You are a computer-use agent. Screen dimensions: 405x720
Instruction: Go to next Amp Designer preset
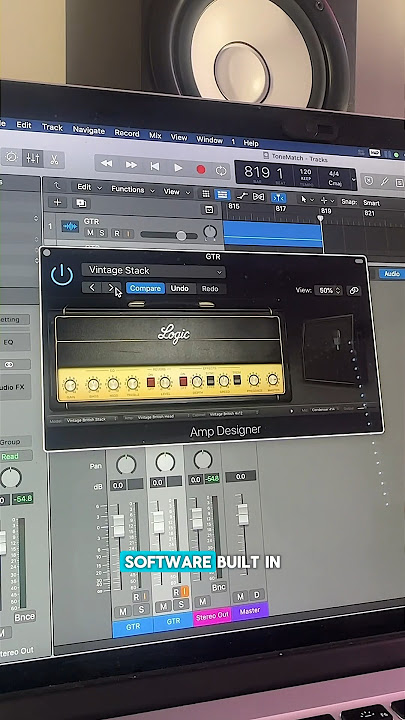point(111,288)
